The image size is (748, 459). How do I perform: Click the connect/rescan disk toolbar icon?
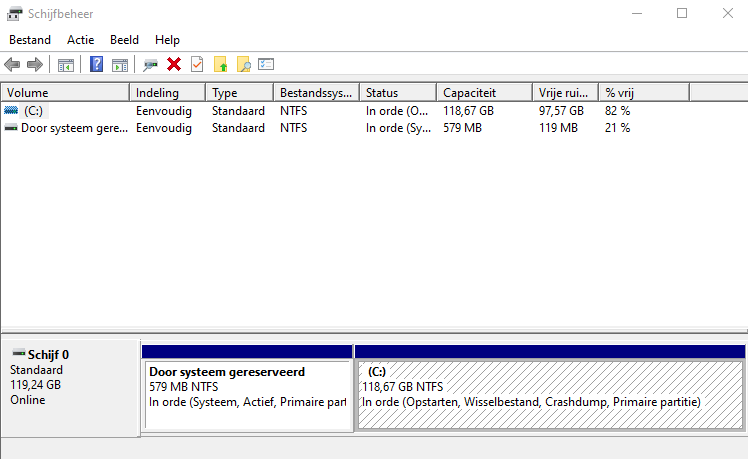150,64
